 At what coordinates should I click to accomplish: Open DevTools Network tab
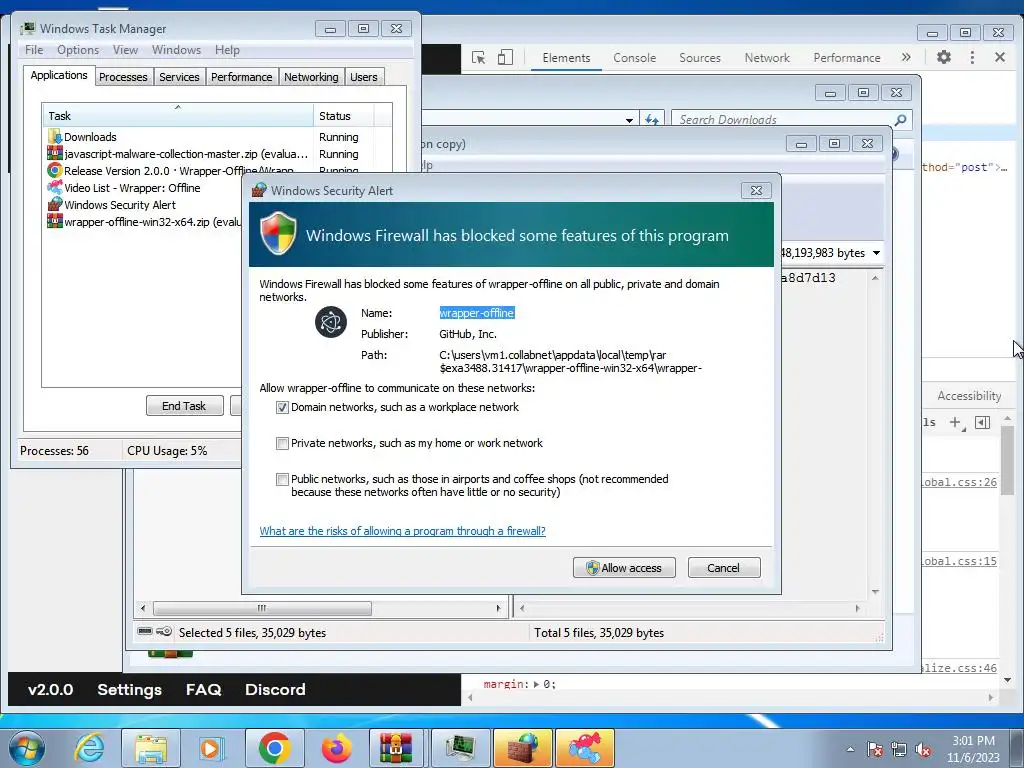coord(767,57)
